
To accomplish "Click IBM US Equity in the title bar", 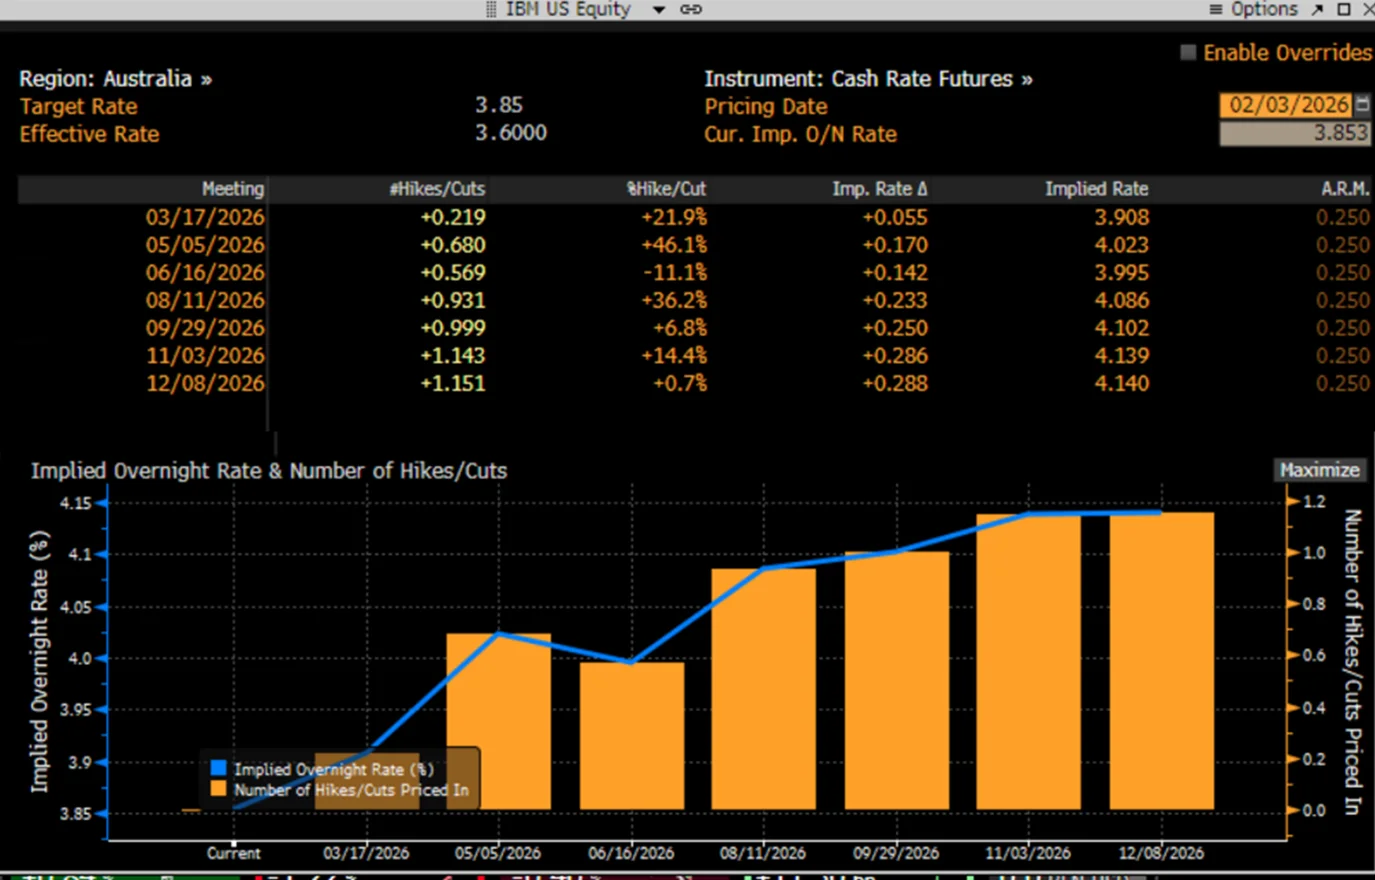I will (567, 9).
